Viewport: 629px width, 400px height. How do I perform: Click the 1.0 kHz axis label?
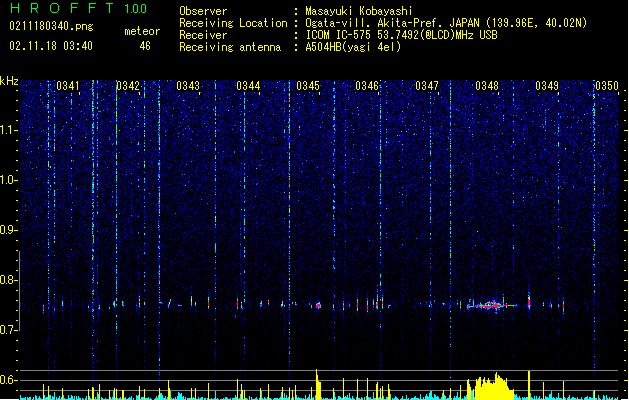pos(9,180)
